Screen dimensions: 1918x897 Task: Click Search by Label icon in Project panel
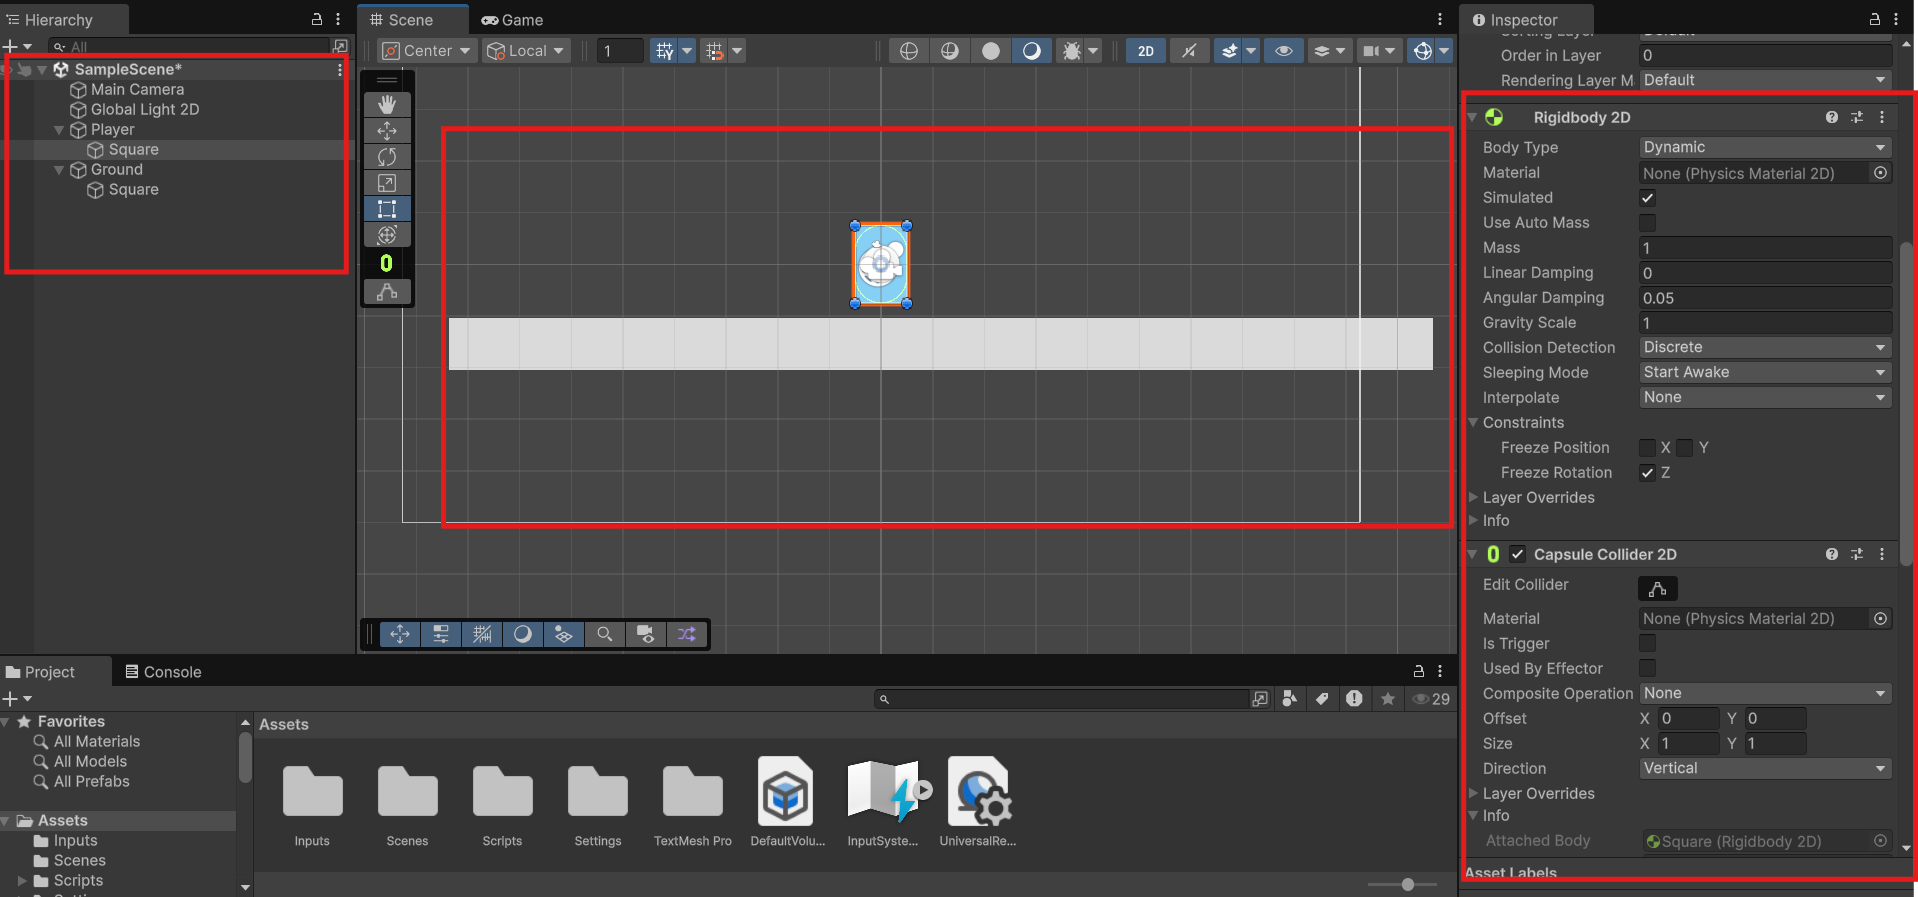1322,699
